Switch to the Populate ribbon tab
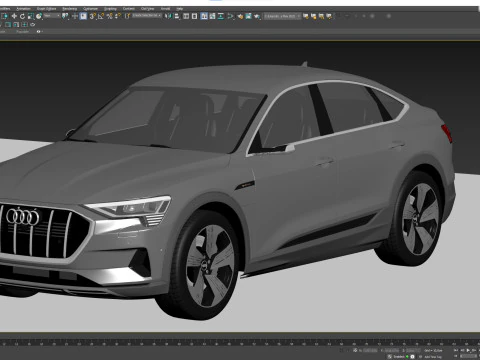 (22, 32)
